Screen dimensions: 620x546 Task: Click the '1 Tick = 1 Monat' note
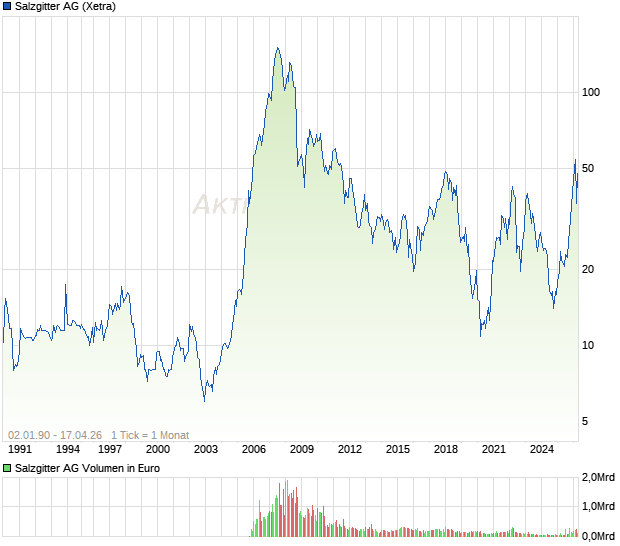[x=150, y=435]
